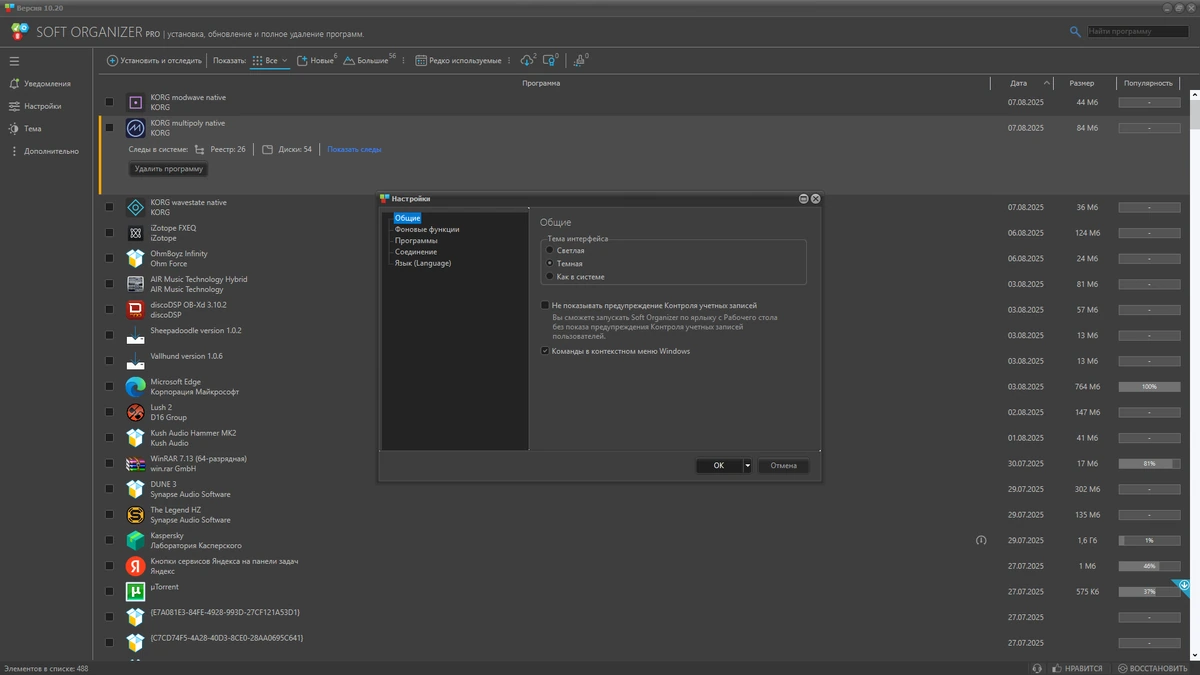Click the Показать следы link
1200x675 pixels.
[x=354, y=149]
